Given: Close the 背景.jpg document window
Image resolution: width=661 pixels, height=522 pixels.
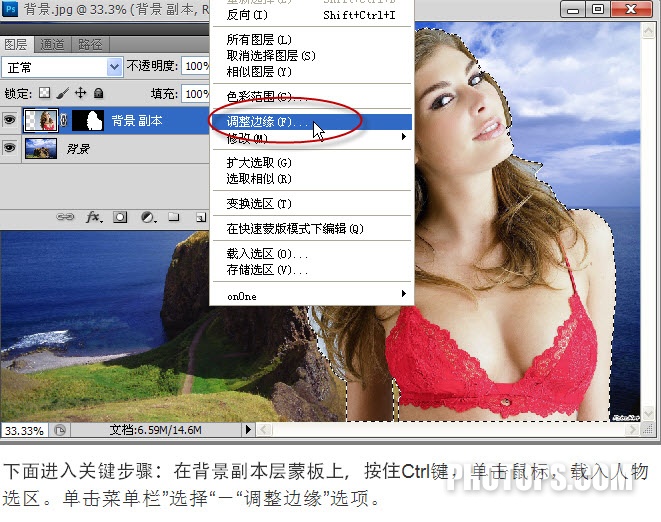Looking at the screenshot, I should point(631,9).
